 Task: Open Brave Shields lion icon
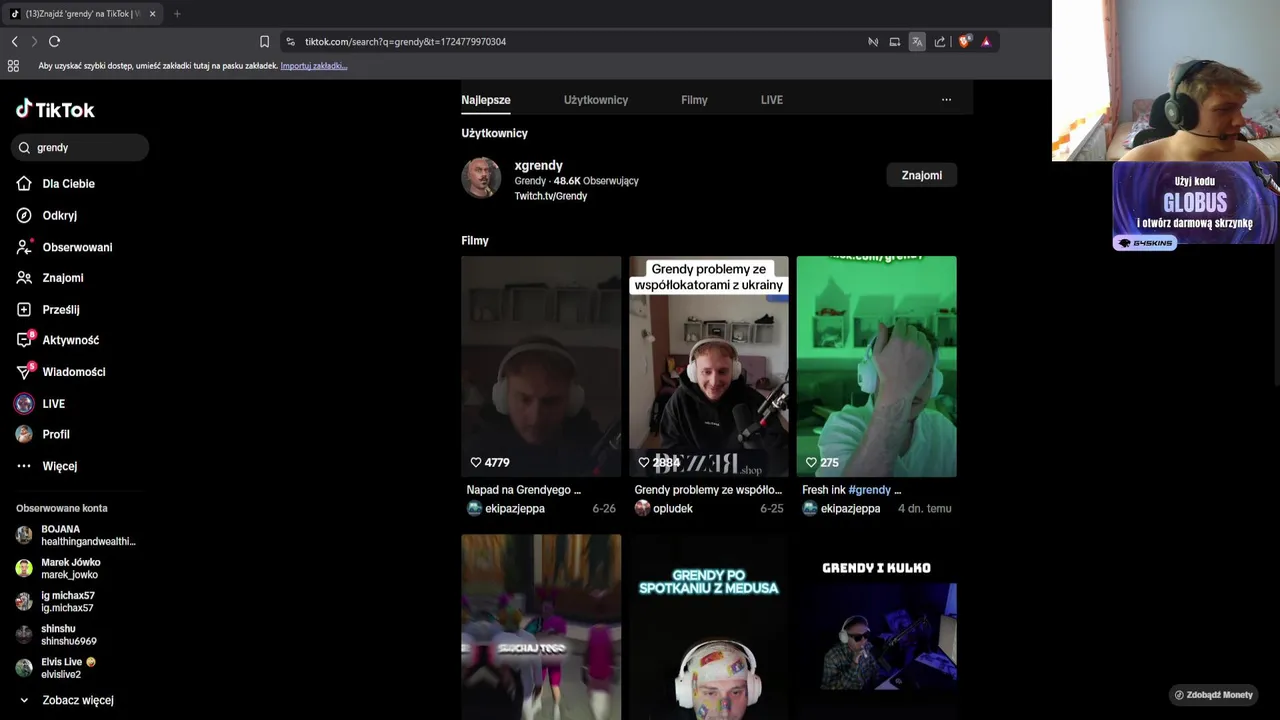pos(965,41)
